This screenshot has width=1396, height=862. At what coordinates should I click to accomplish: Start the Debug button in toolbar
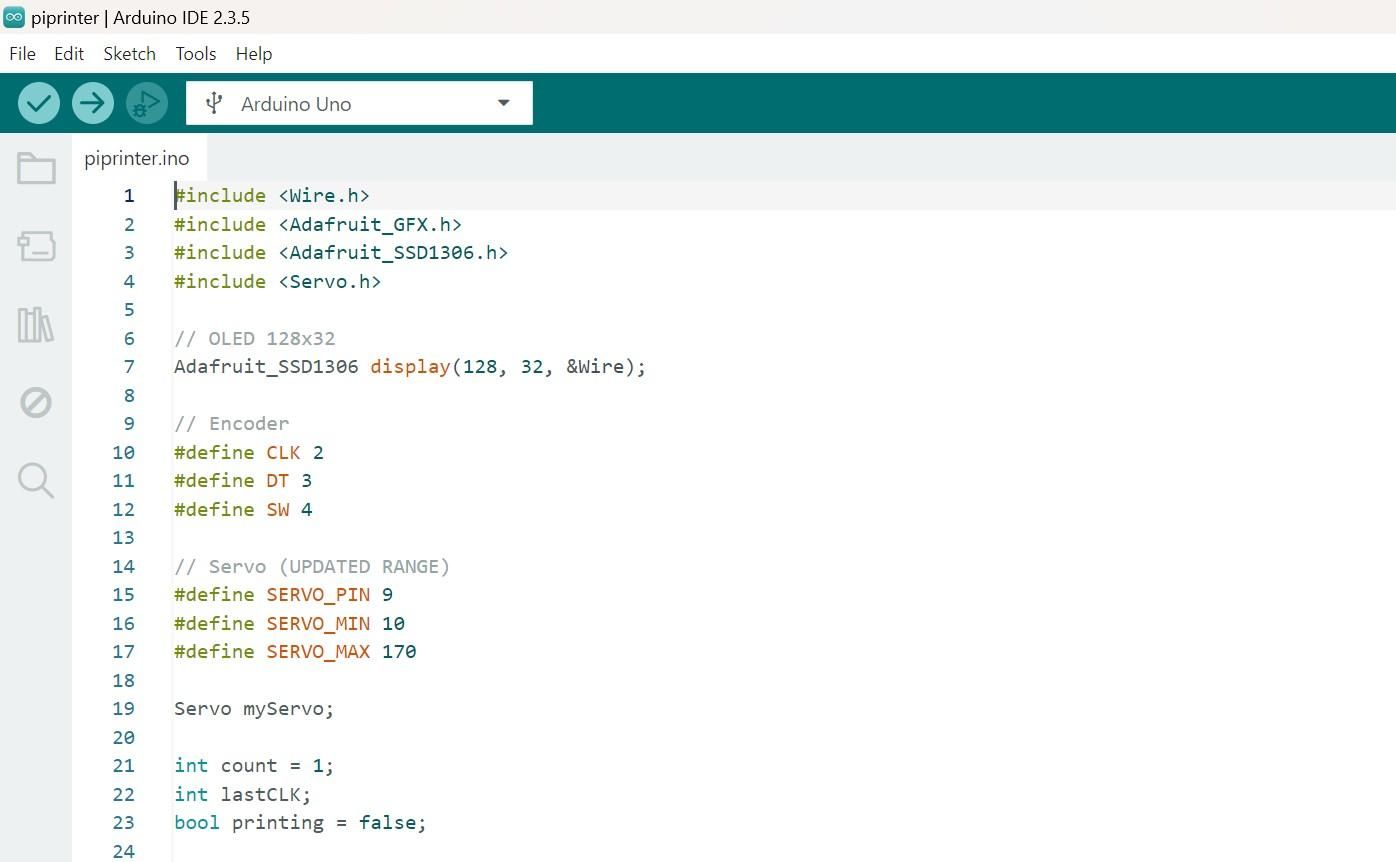pos(147,103)
